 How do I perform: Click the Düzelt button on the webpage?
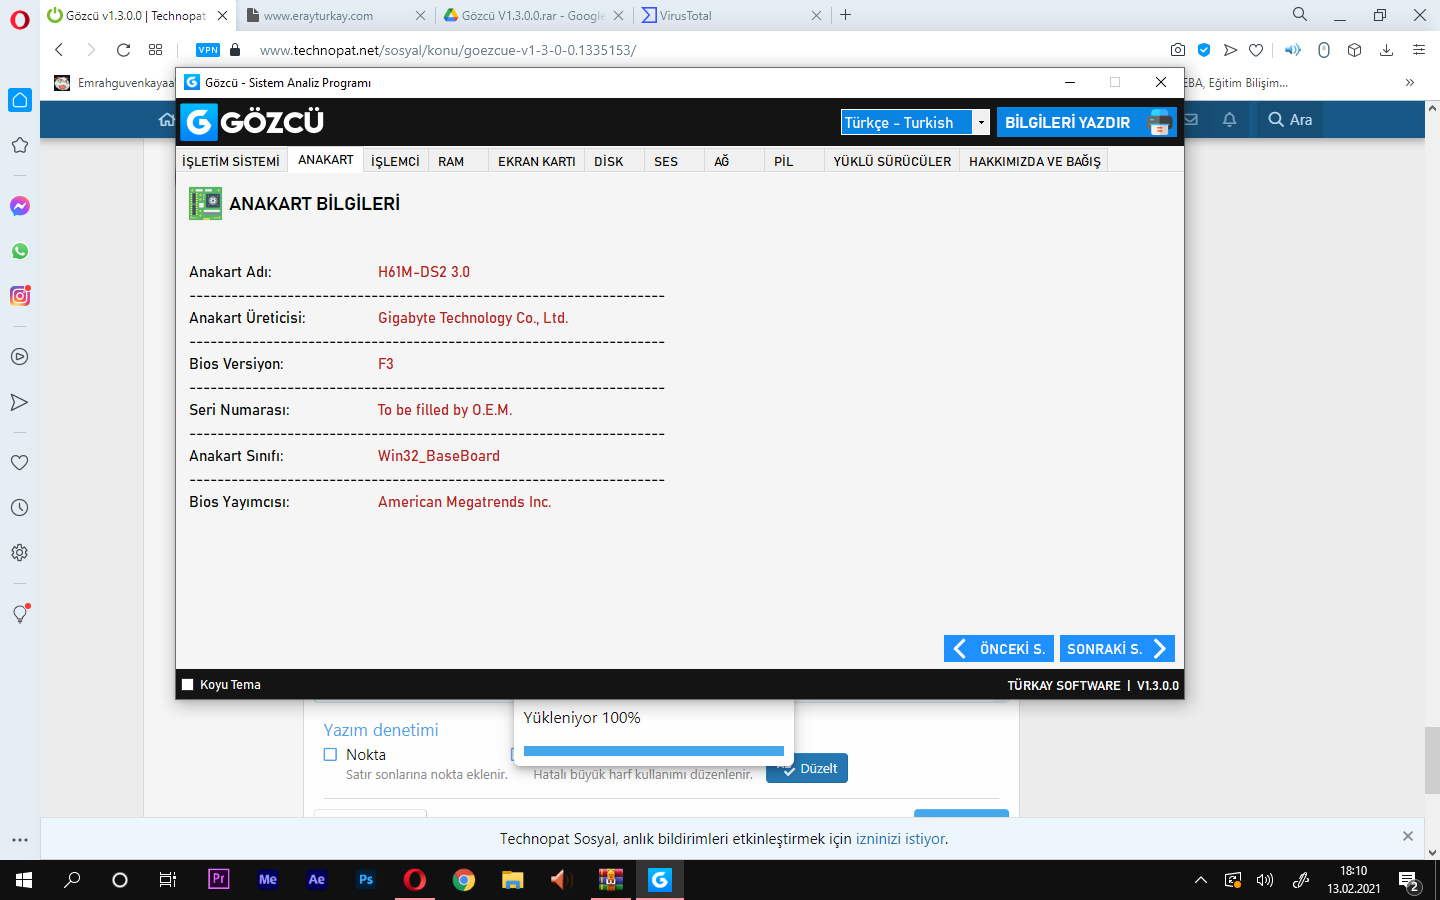tap(807, 768)
